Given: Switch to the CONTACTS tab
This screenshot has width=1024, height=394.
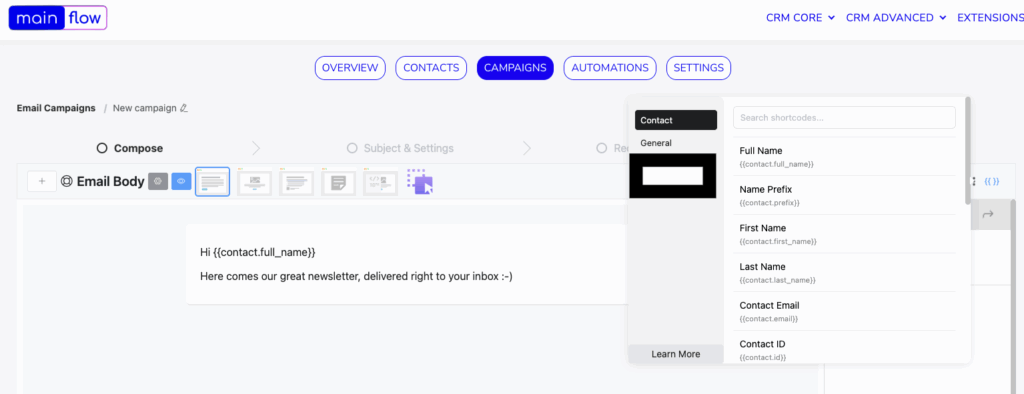Looking at the screenshot, I should (x=431, y=68).
